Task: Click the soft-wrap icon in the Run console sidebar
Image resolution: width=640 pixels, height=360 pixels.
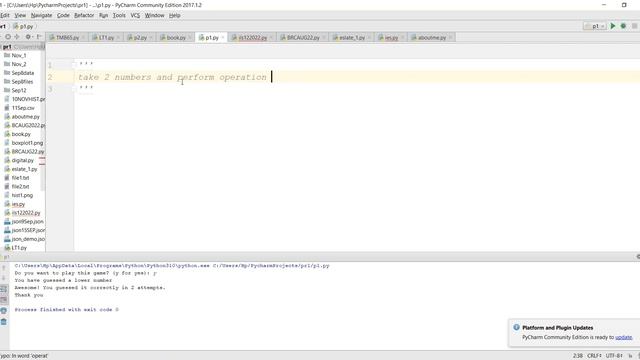Action: coord(4,289)
